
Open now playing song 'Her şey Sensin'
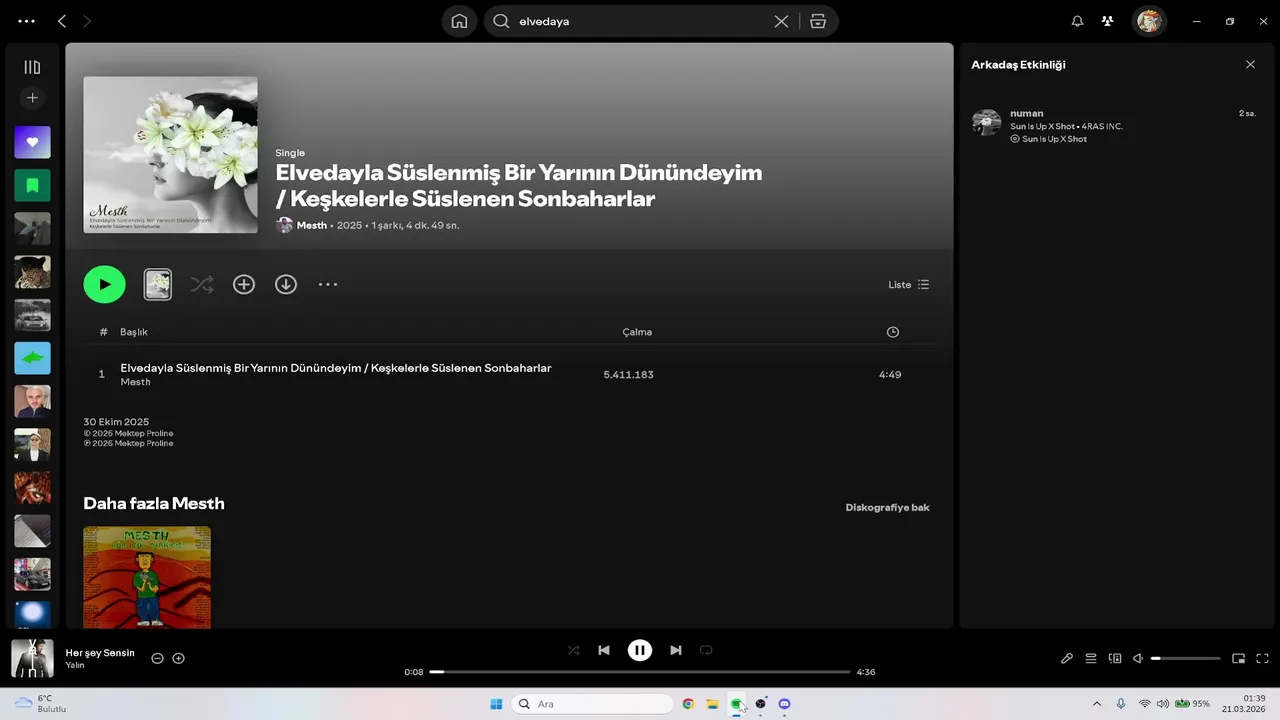click(100, 653)
